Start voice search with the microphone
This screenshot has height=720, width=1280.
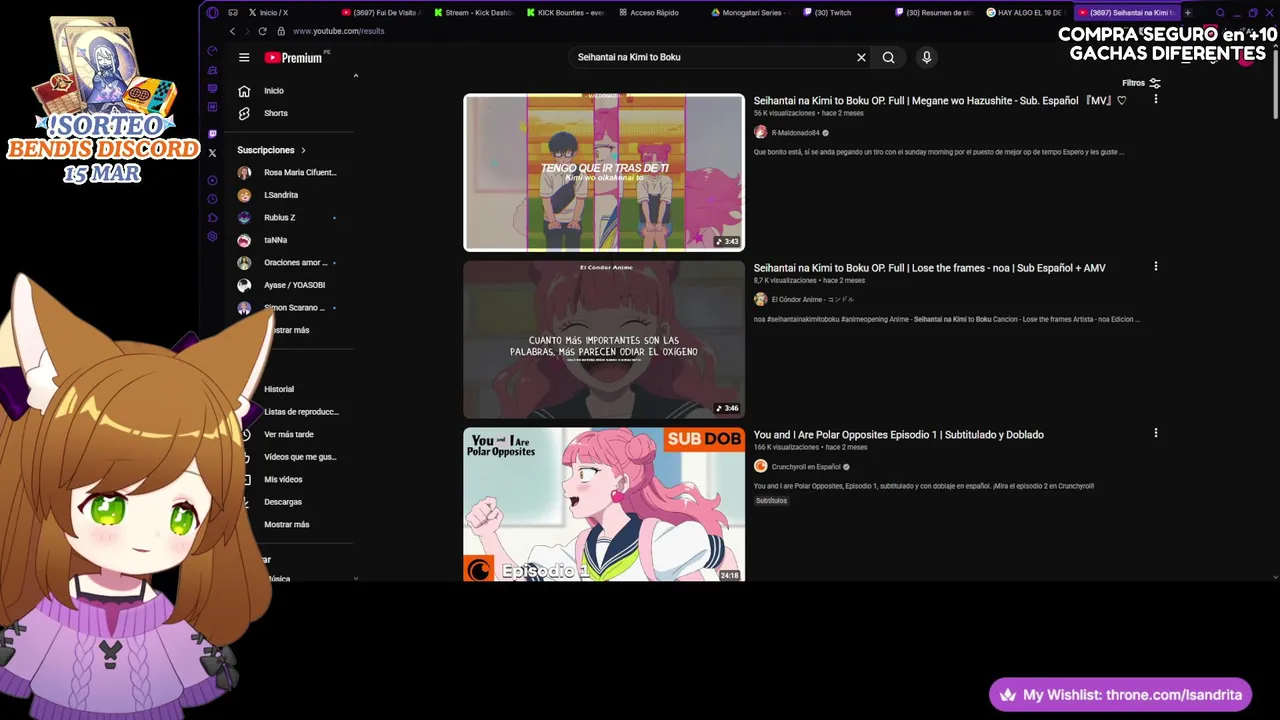(x=926, y=58)
